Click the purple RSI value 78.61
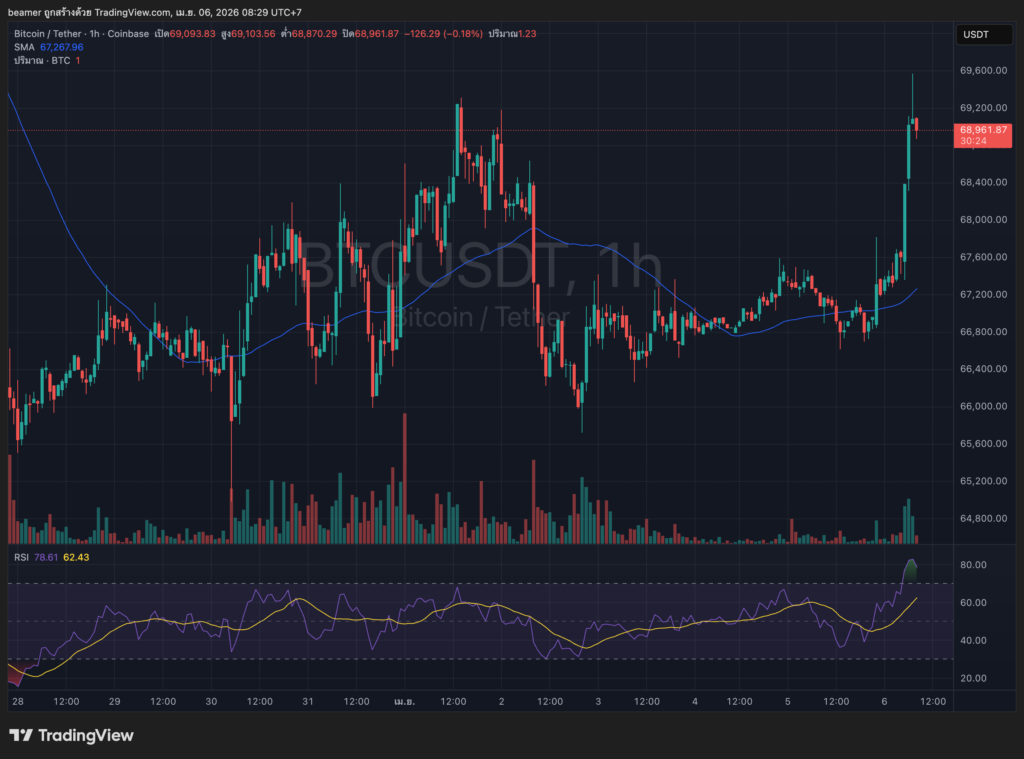This screenshot has height=759, width=1024. click(46, 557)
